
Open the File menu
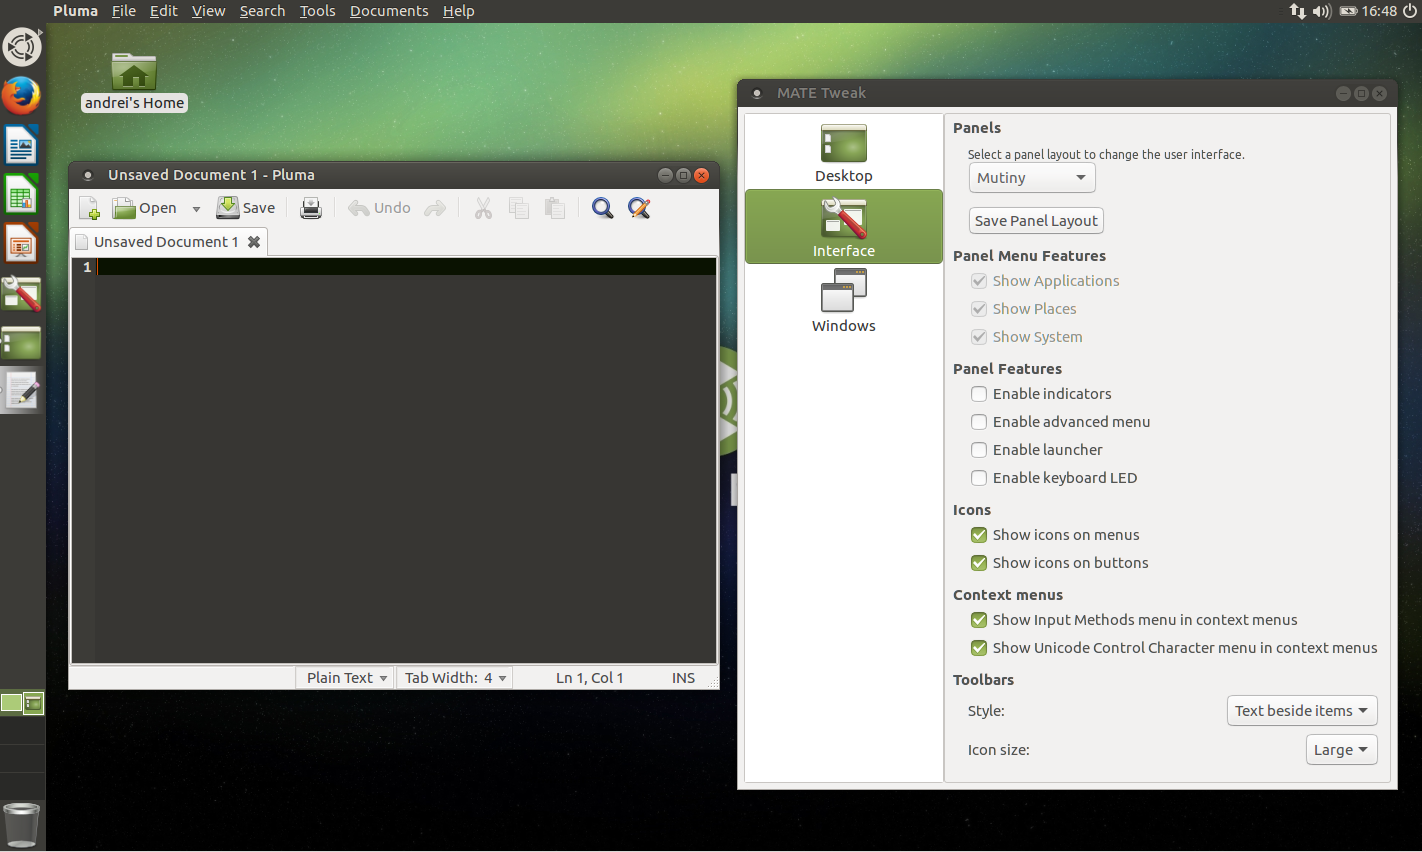click(x=124, y=11)
